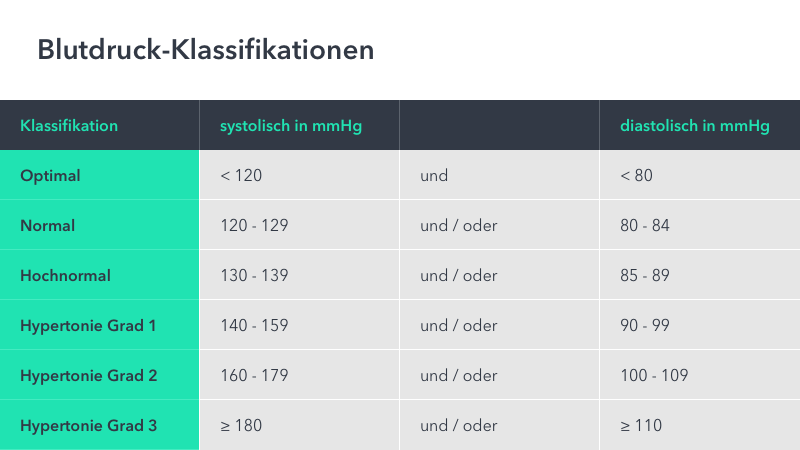Select the Normal row label
Viewport: 800px width, 450px height.
47,226
